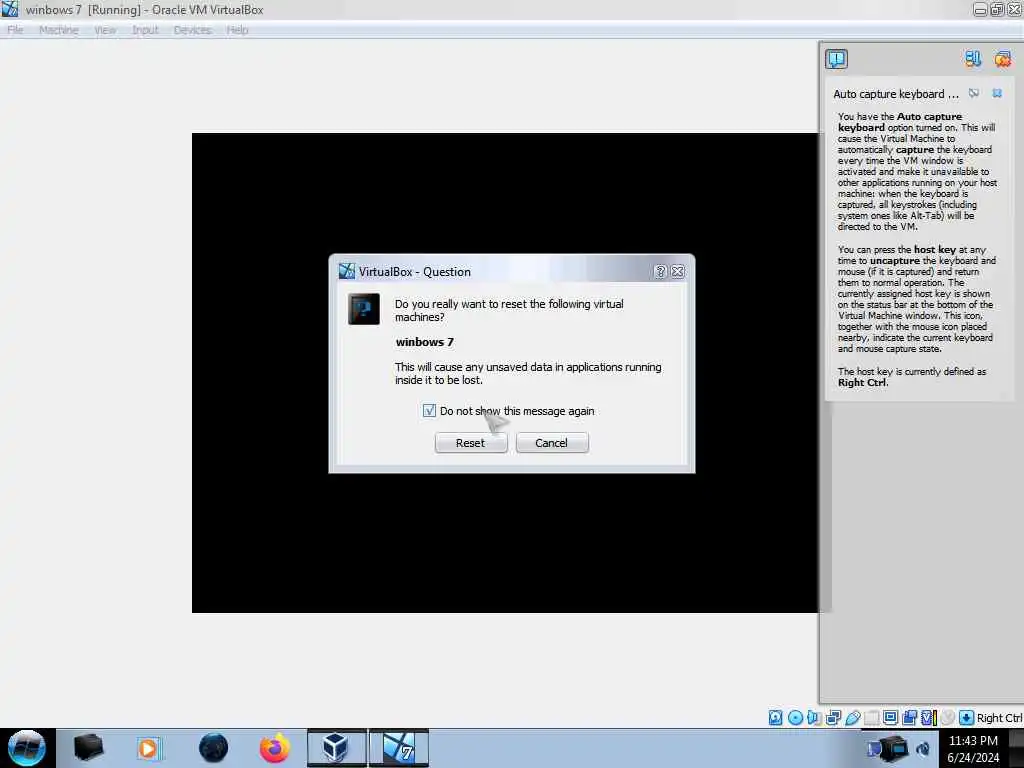The width and height of the screenshot is (1024, 768).
Task: Click the VirtualBox icon in main title bar
Action: (10, 9)
